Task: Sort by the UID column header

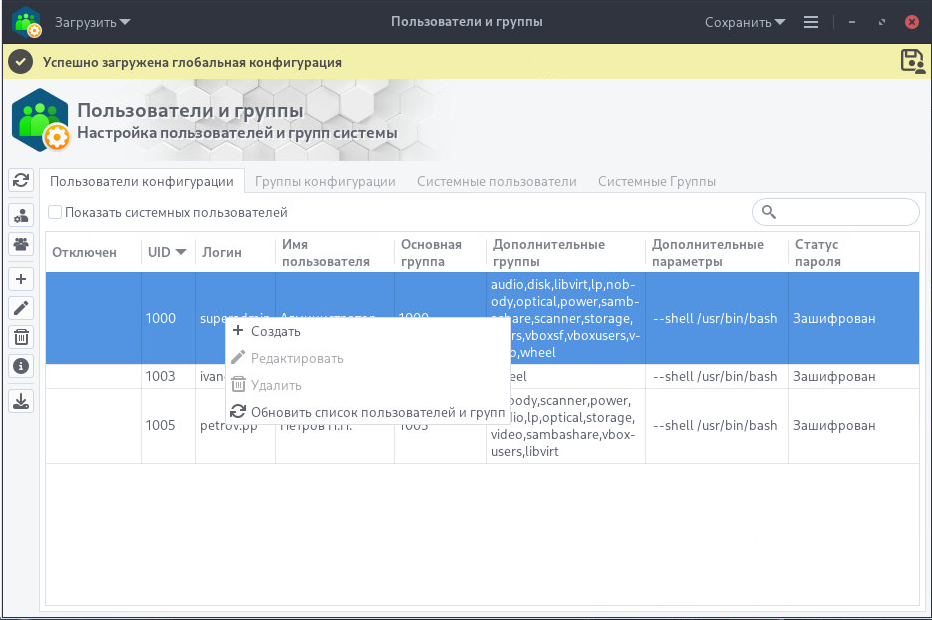Action: point(167,252)
